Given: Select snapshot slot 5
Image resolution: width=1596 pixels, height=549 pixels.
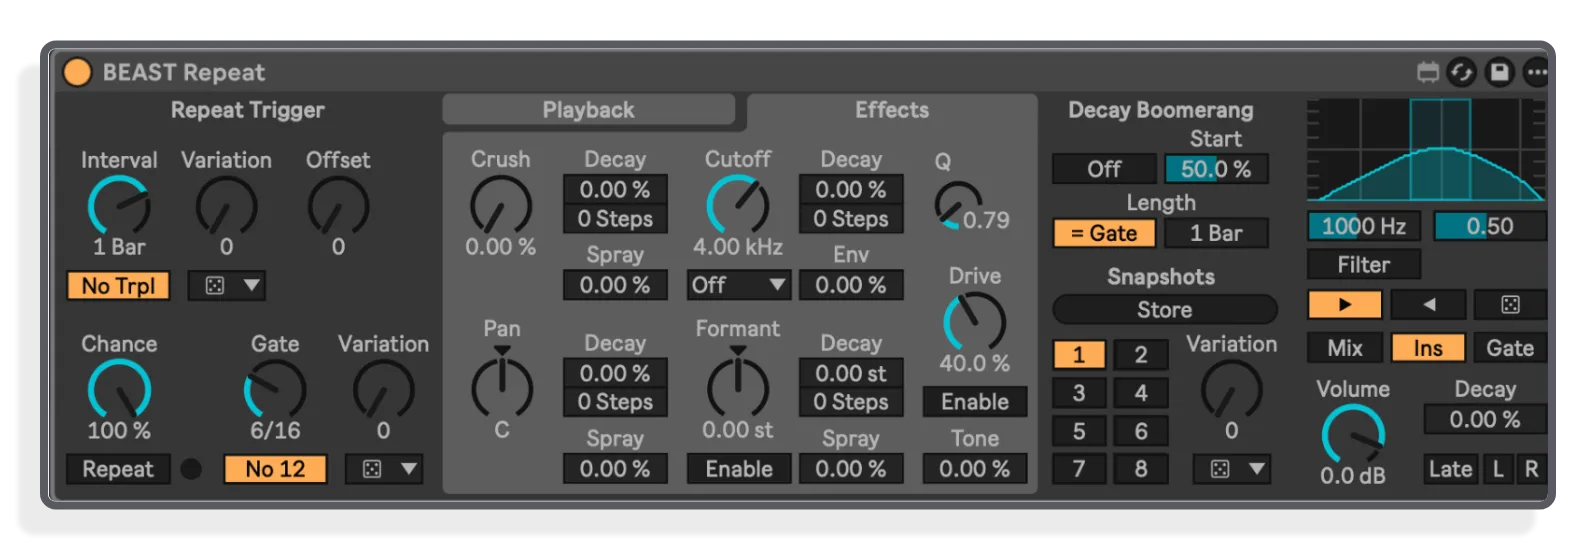Looking at the screenshot, I should 1078,431.
